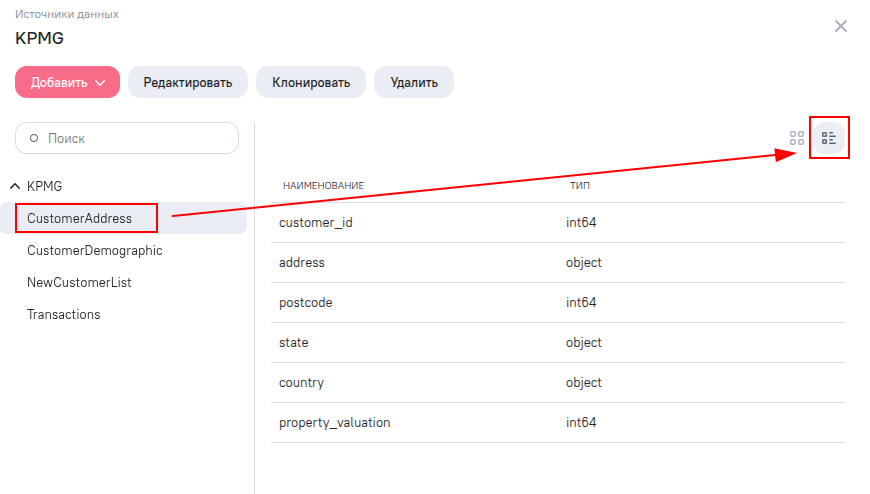Click the search magnifier icon

[x=34, y=138]
